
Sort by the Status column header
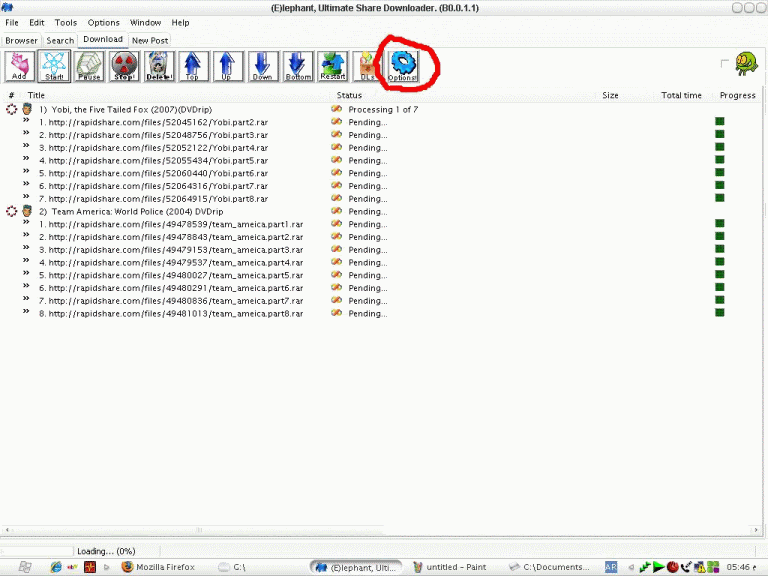349,95
